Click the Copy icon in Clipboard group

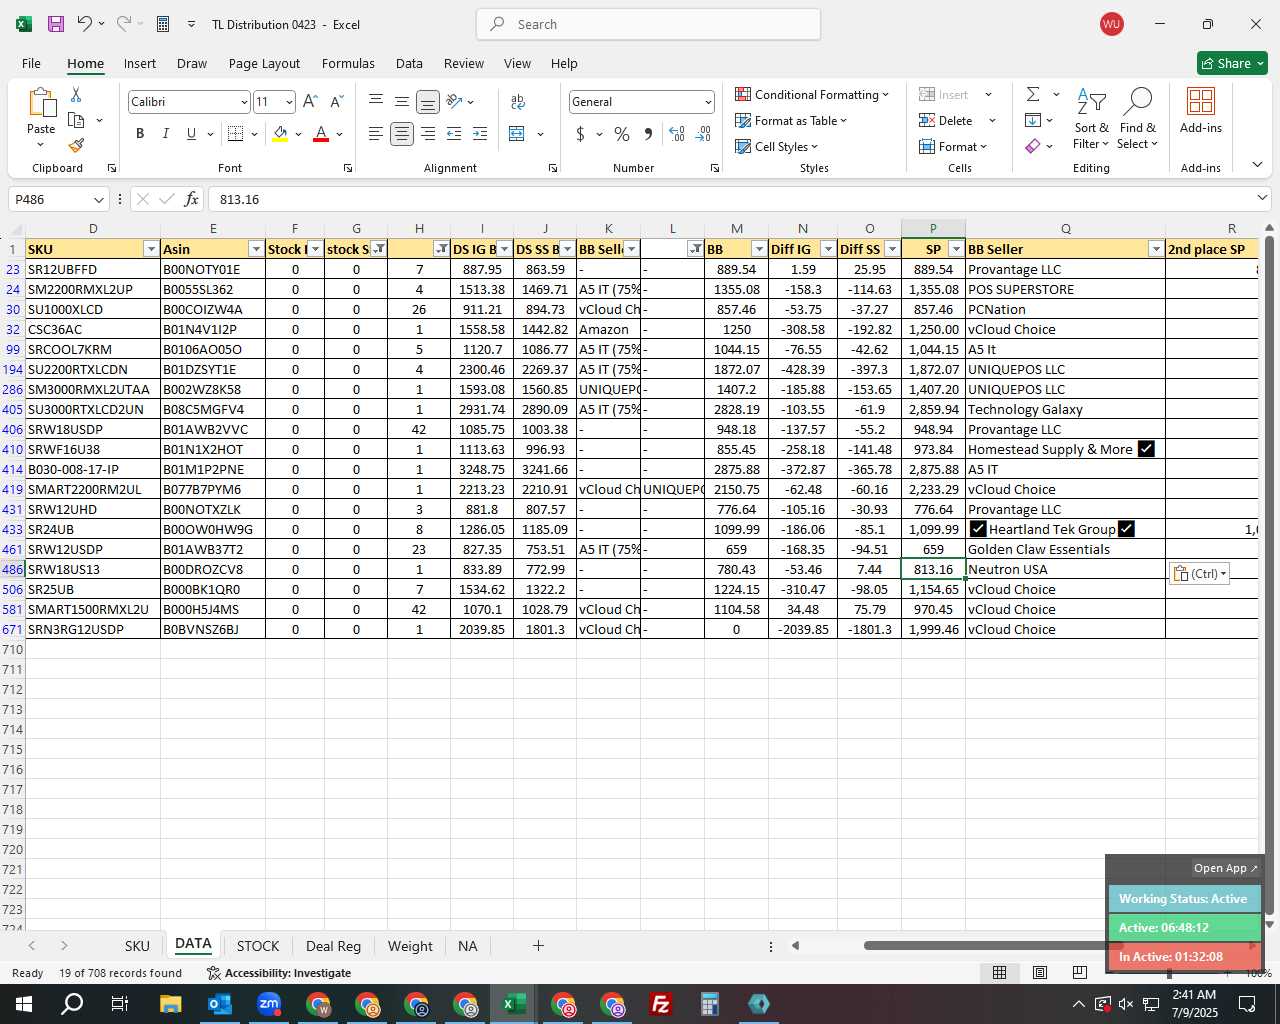(76, 120)
